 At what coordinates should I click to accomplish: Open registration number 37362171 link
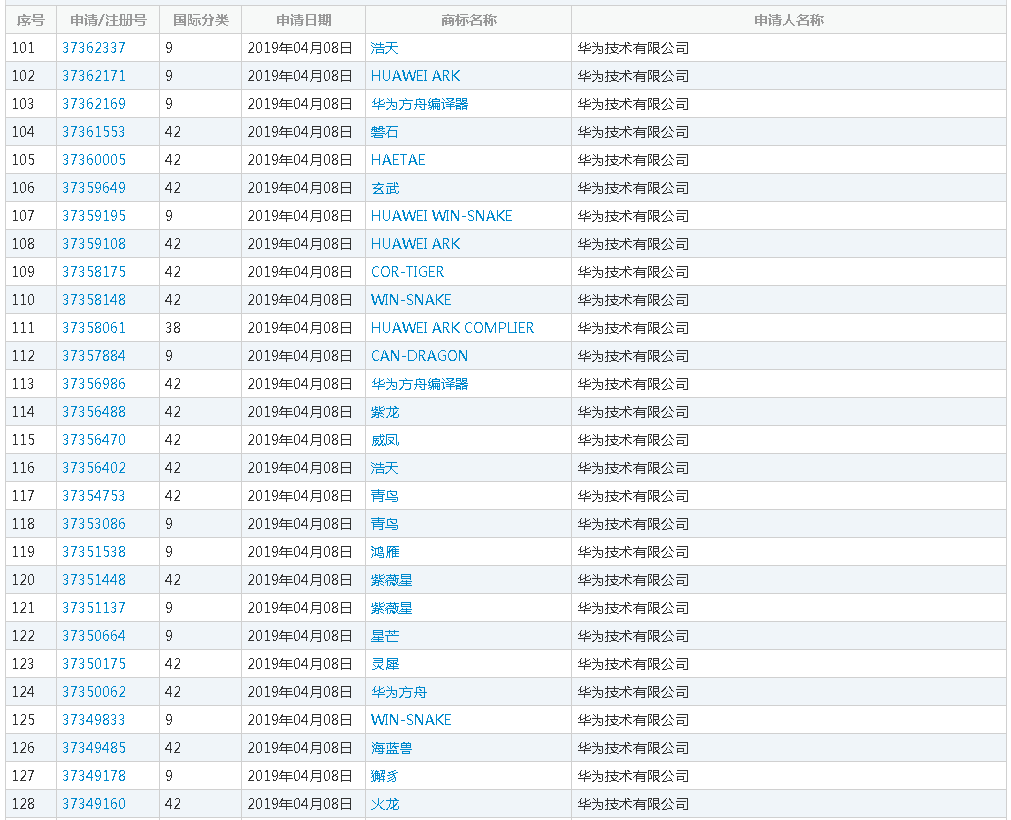pyautogui.click(x=94, y=76)
